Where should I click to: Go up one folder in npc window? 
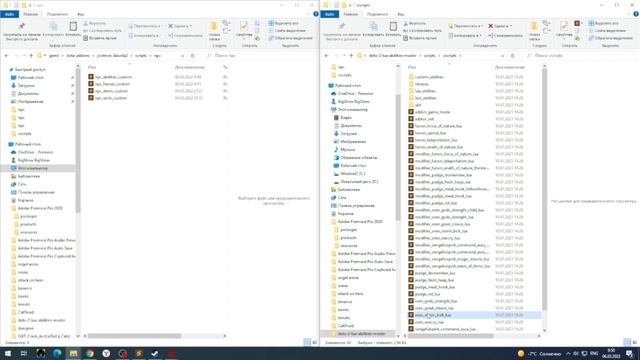pos(31,56)
